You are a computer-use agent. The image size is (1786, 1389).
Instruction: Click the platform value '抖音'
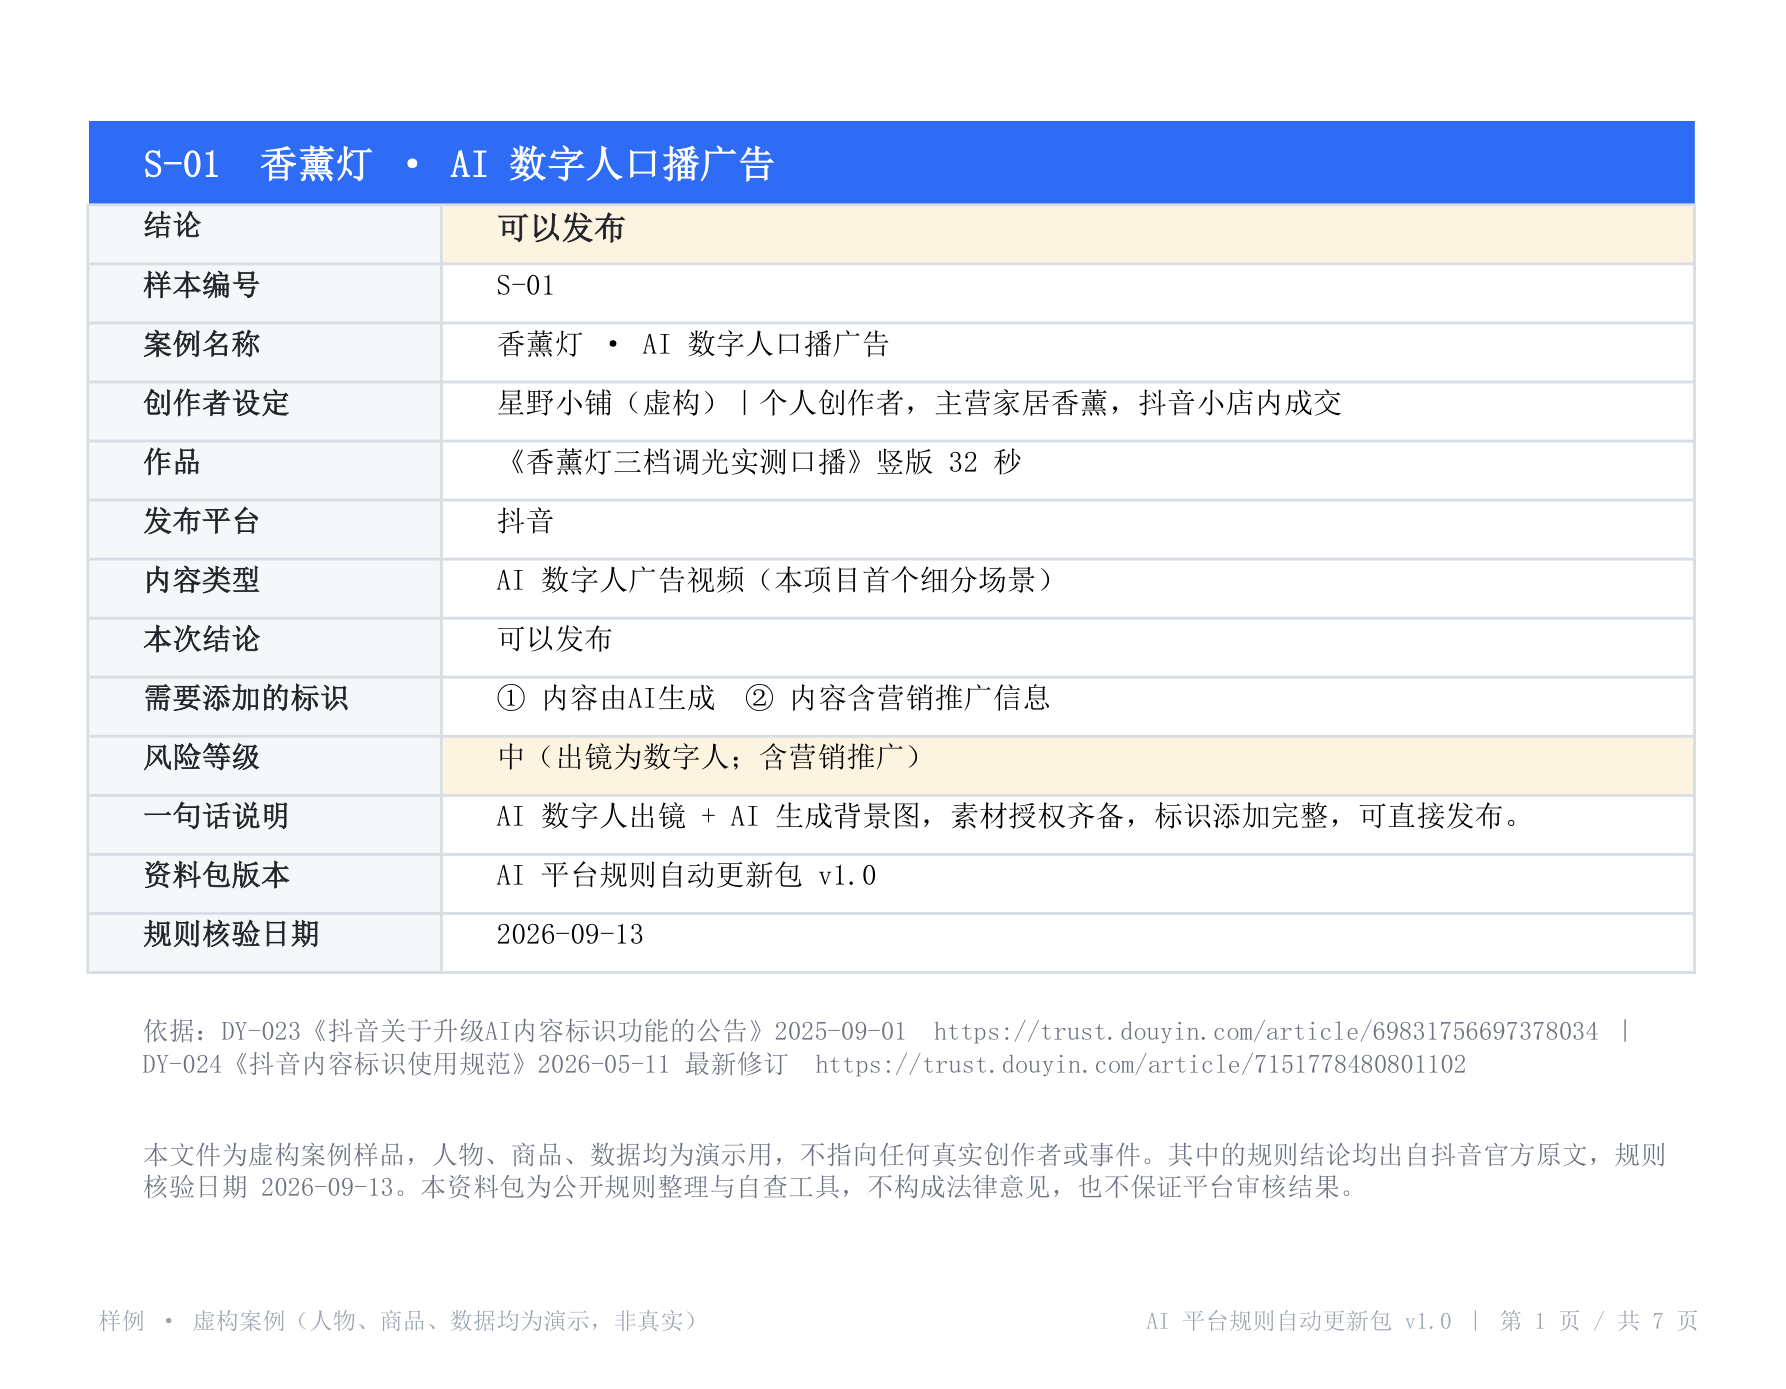pos(525,521)
